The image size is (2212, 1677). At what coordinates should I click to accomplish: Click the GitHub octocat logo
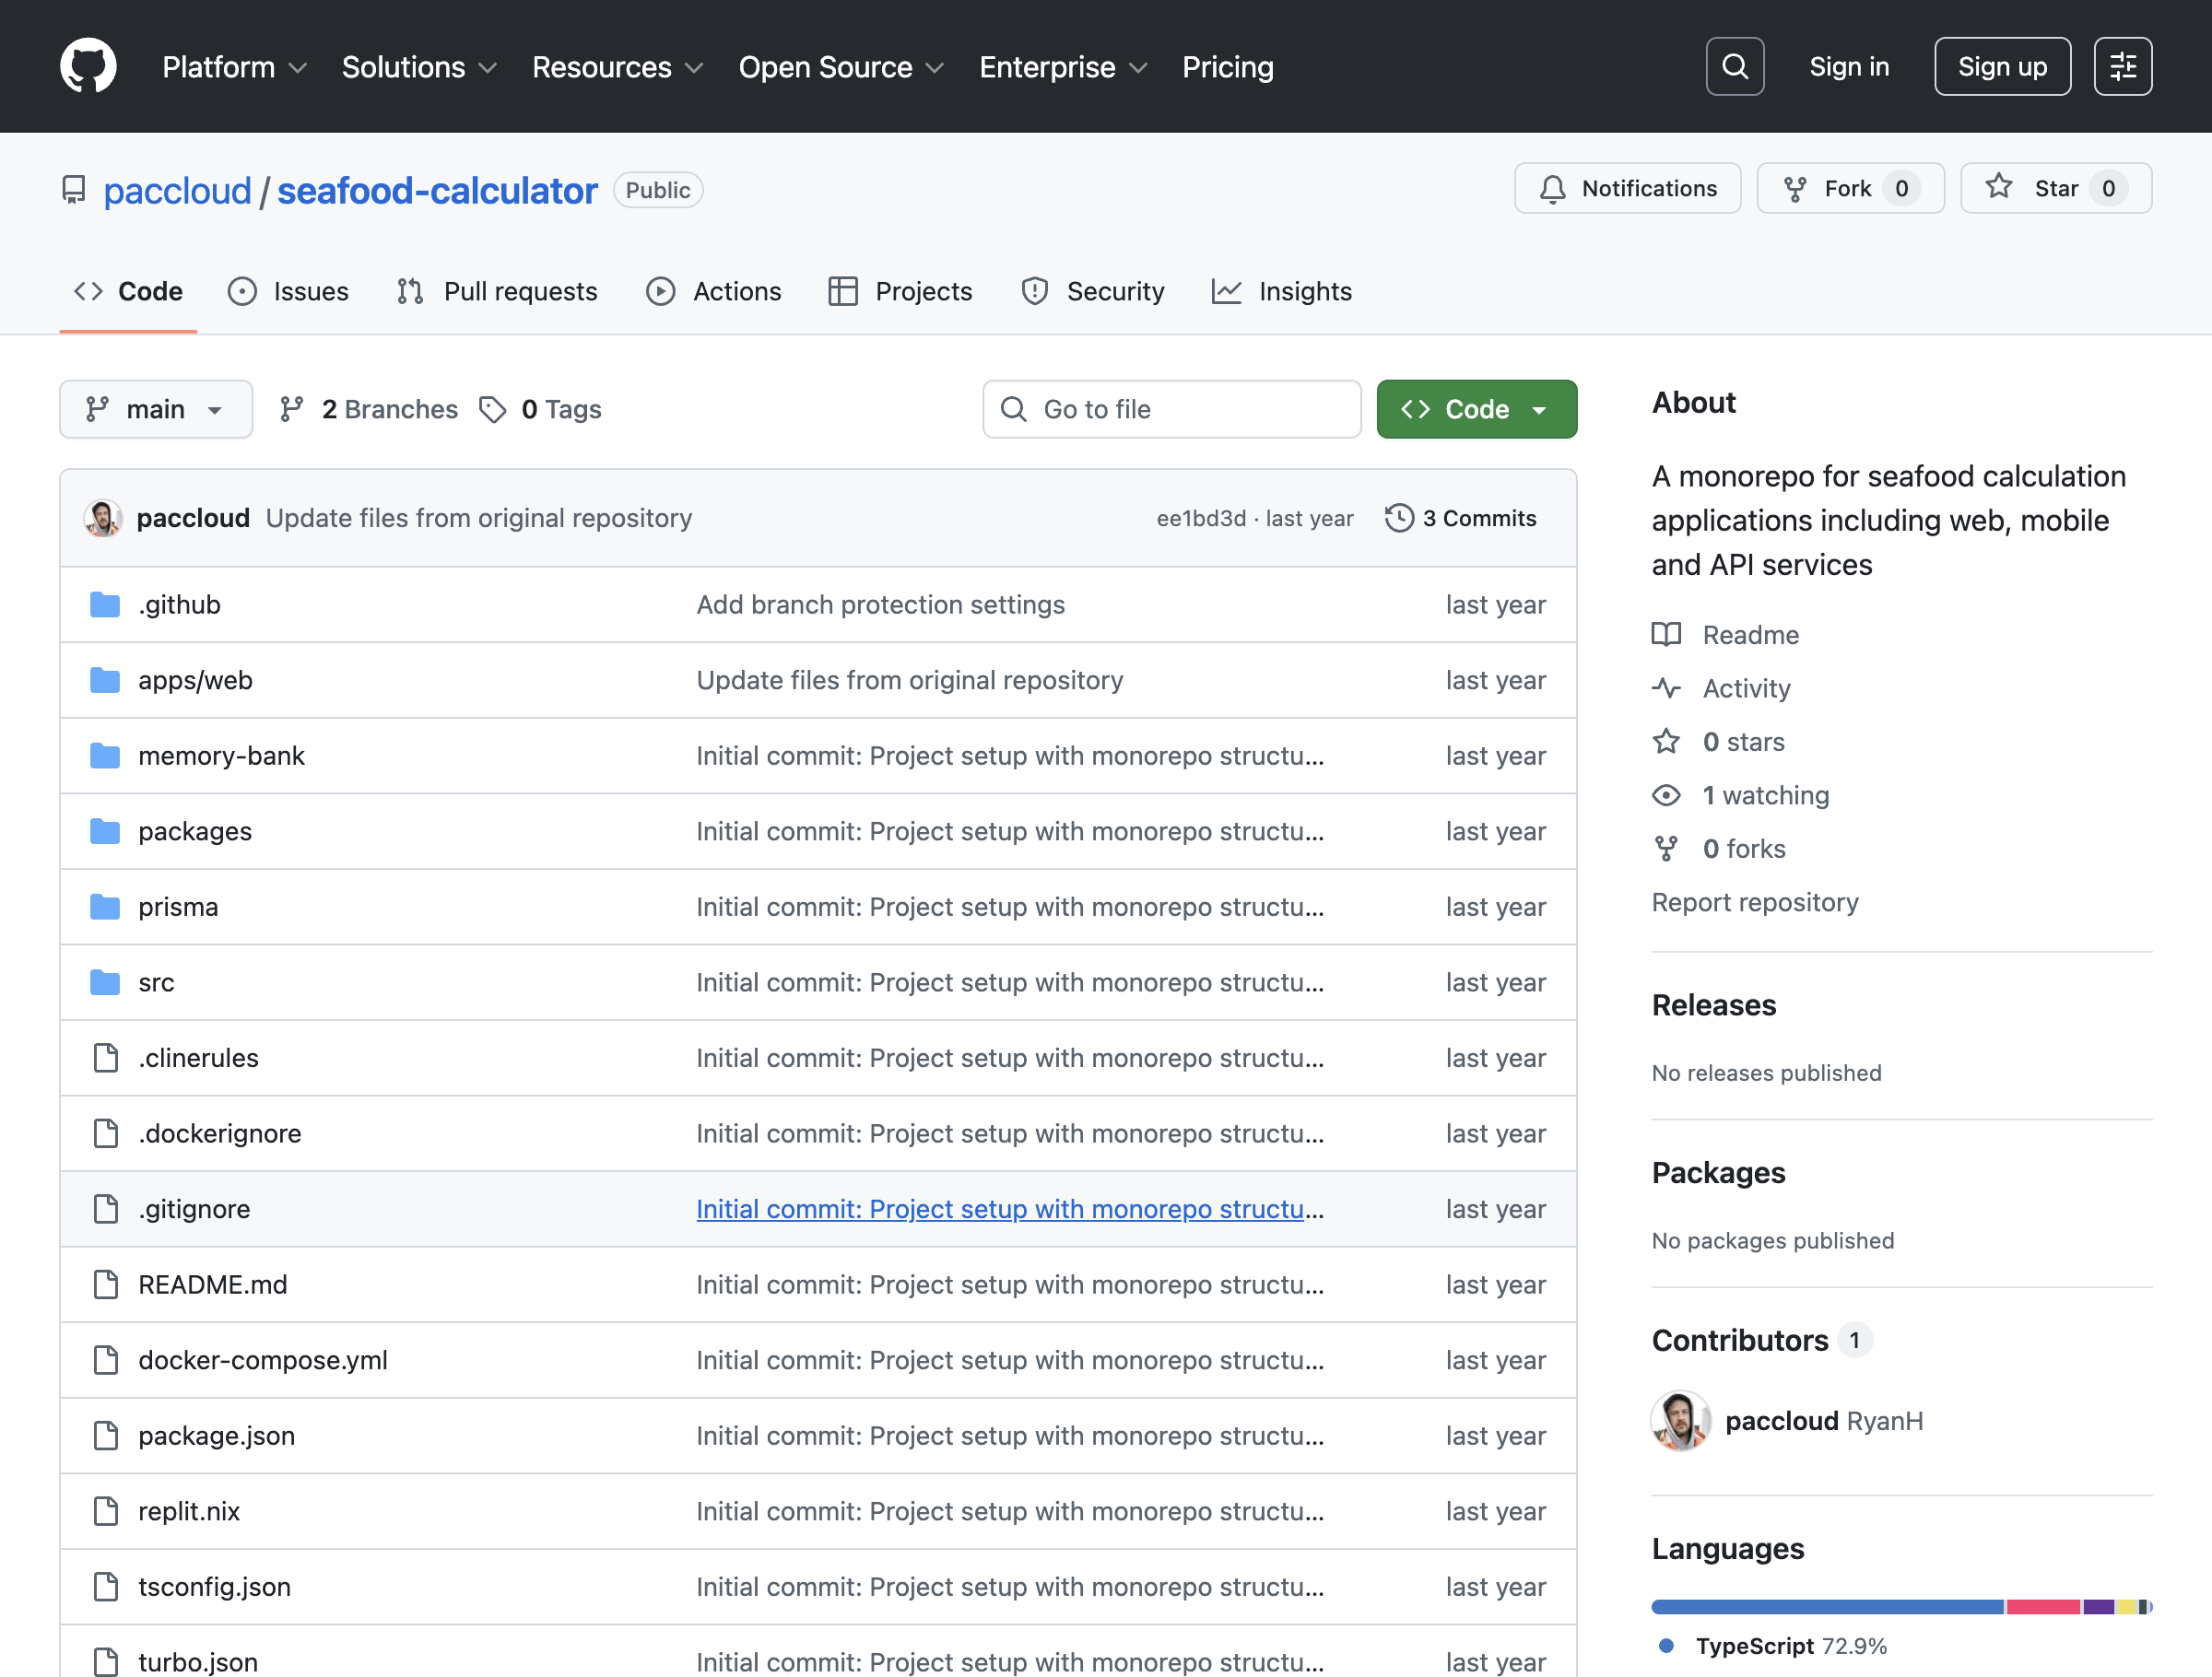click(x=89, y=66)
